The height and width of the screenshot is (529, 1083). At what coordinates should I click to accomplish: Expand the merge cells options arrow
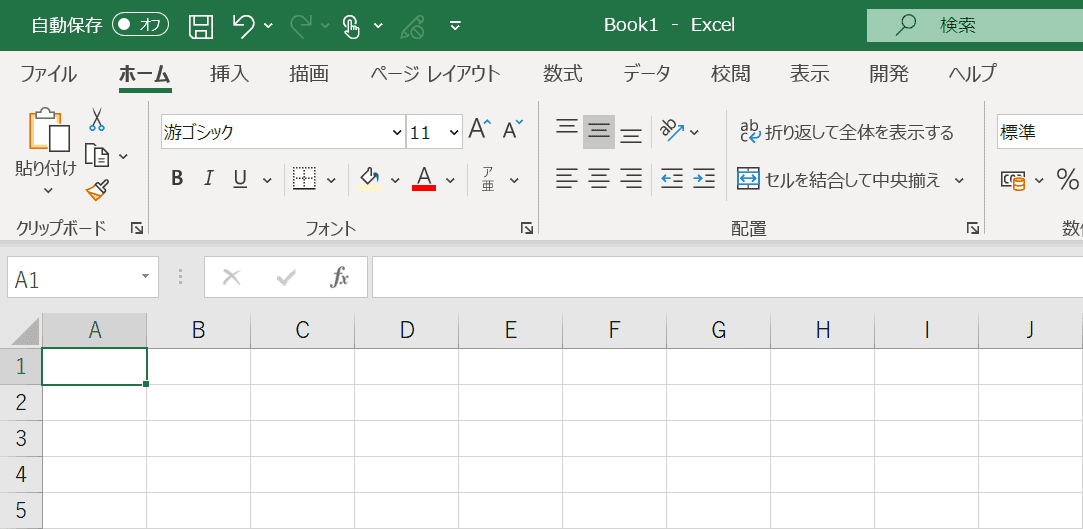(x=959, y=180)
